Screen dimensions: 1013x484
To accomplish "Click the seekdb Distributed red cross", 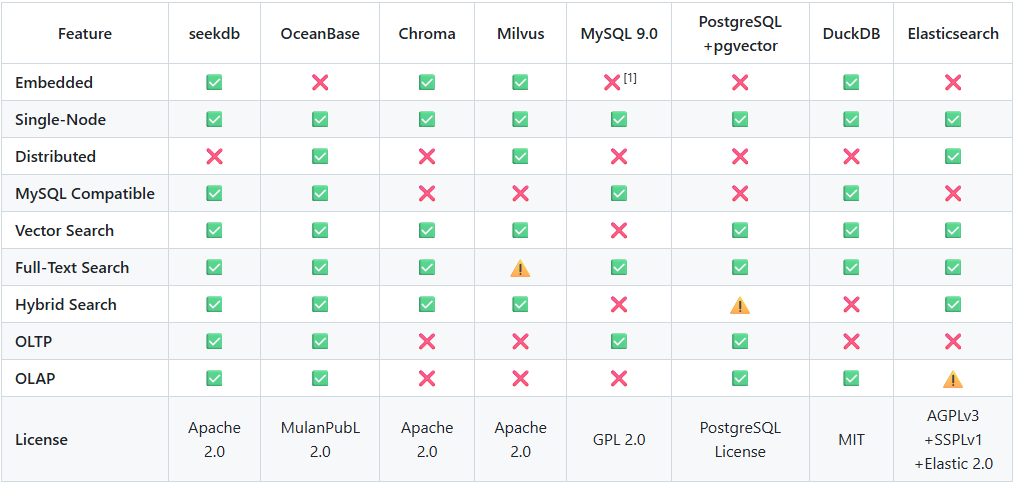I will [214, 157].
